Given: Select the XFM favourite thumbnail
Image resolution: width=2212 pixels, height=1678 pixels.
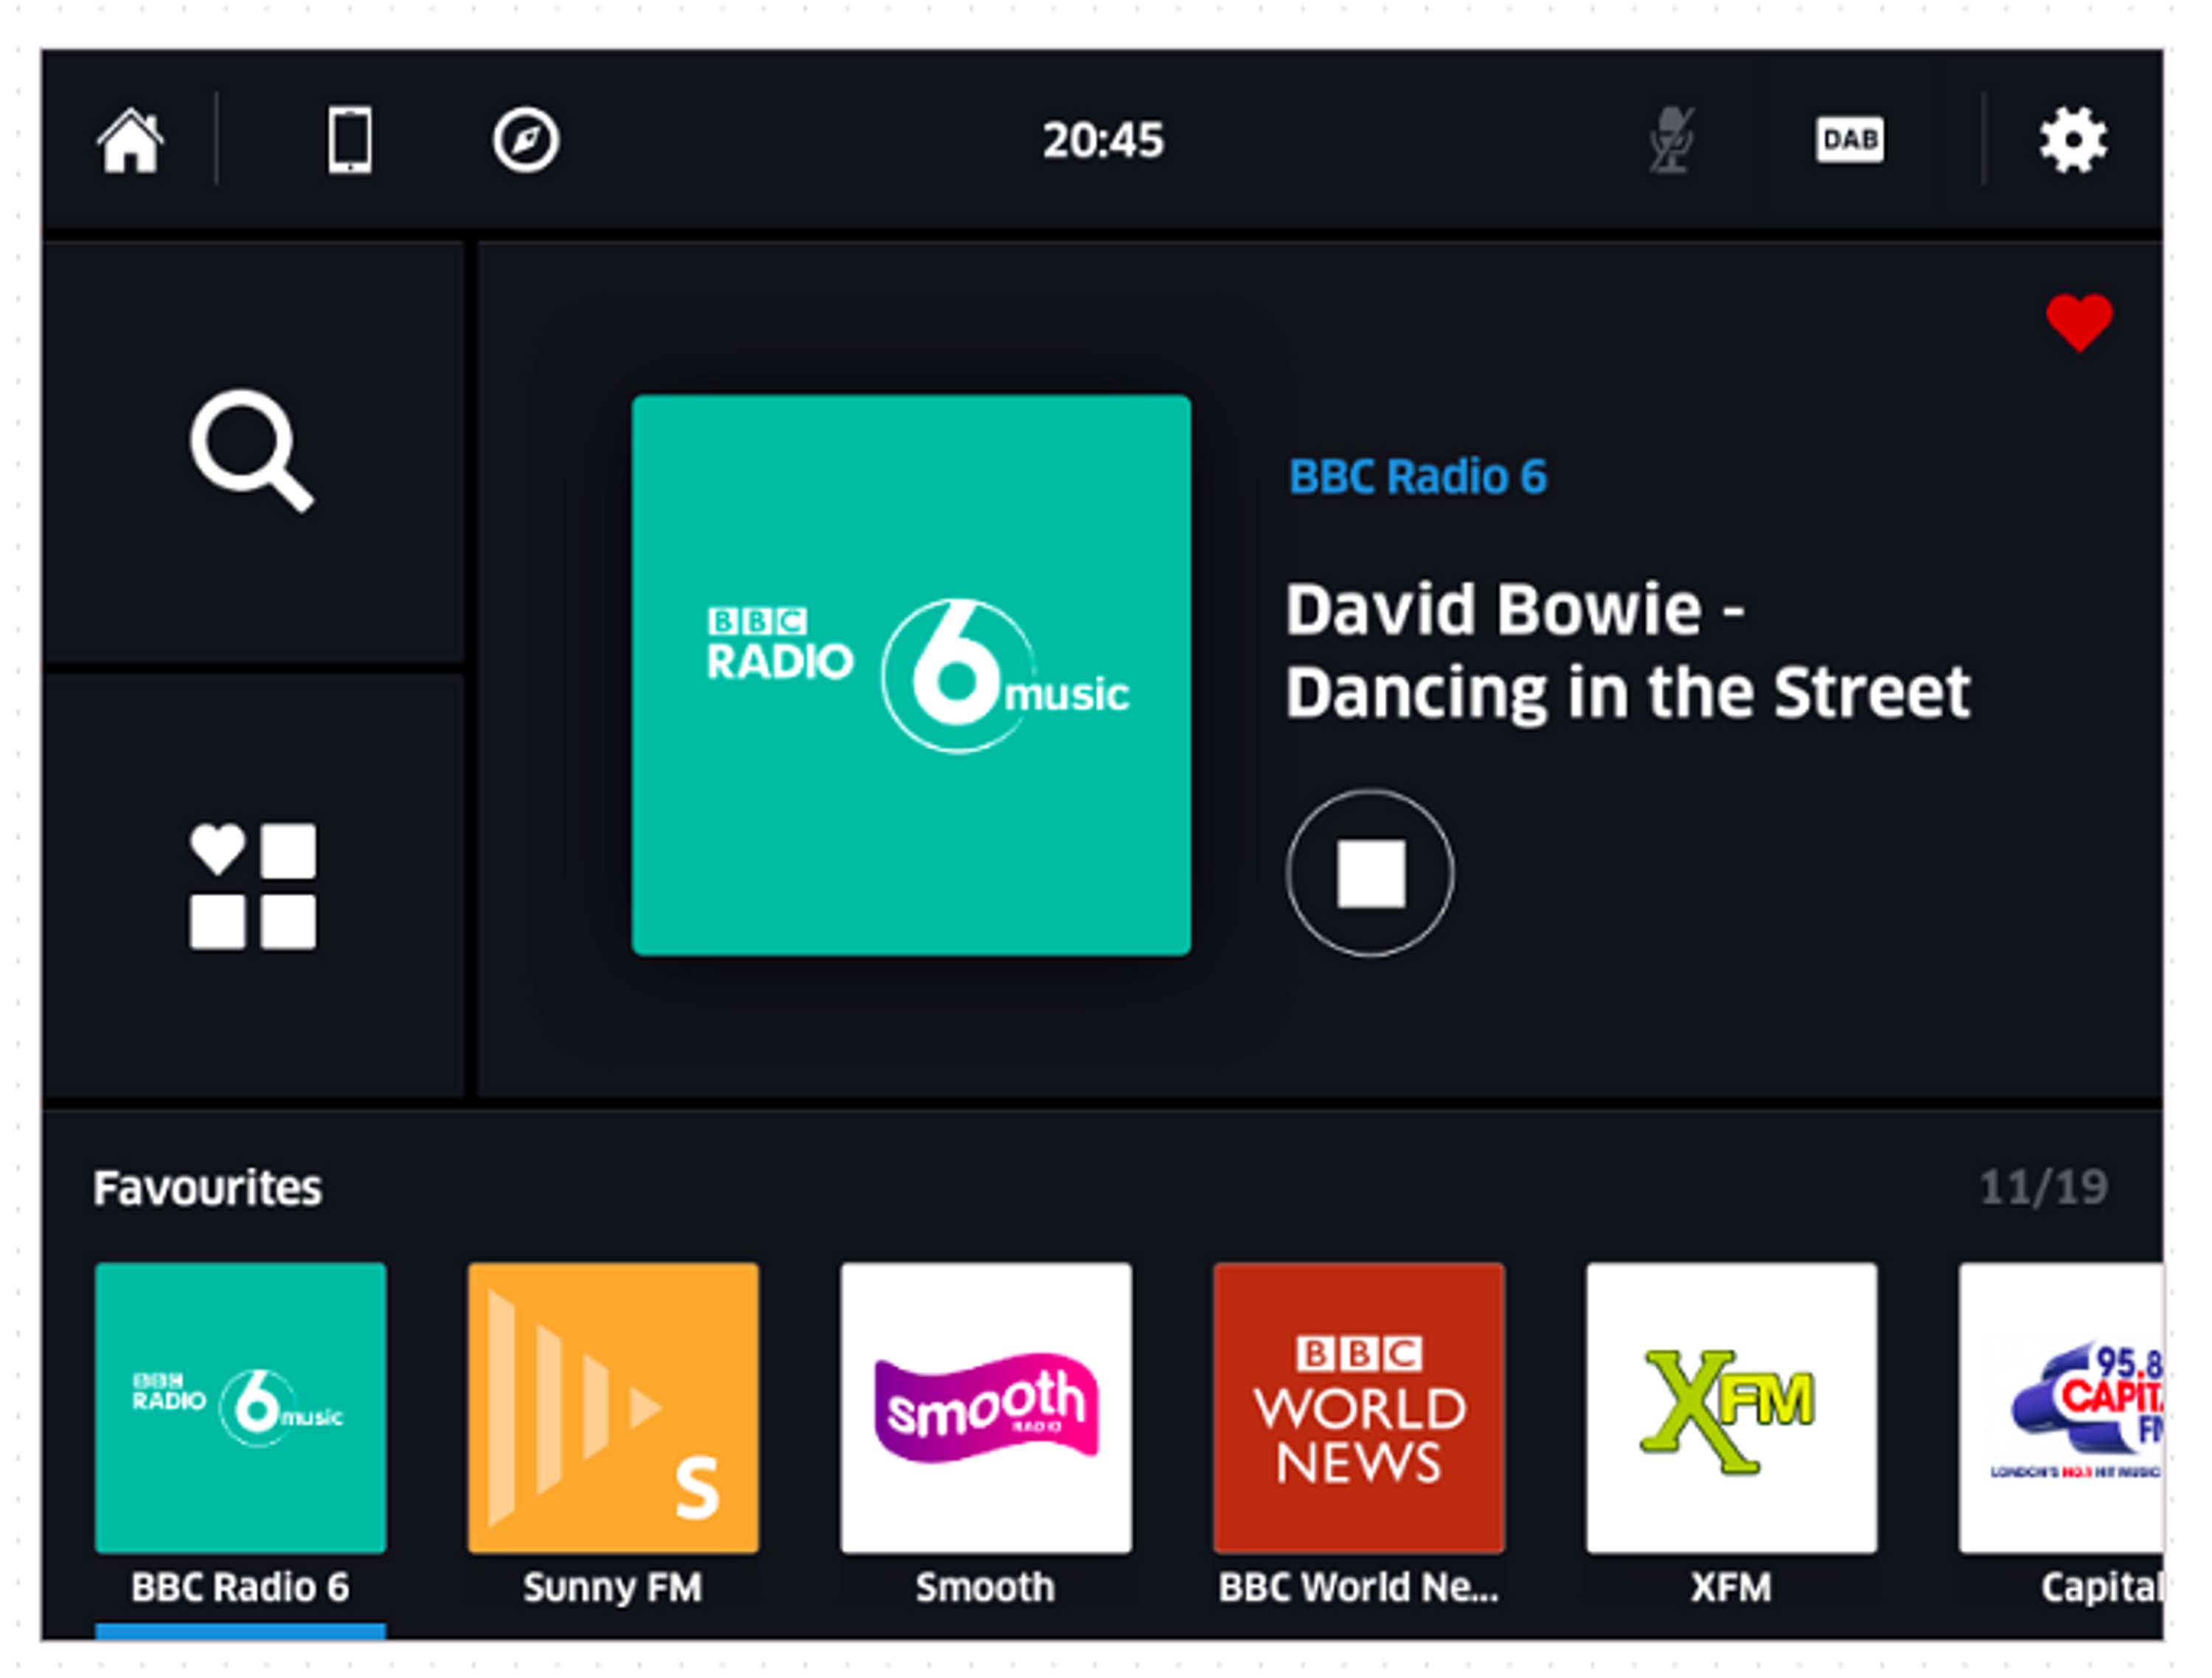Looking at the screenshot, I should 1731,1408.
